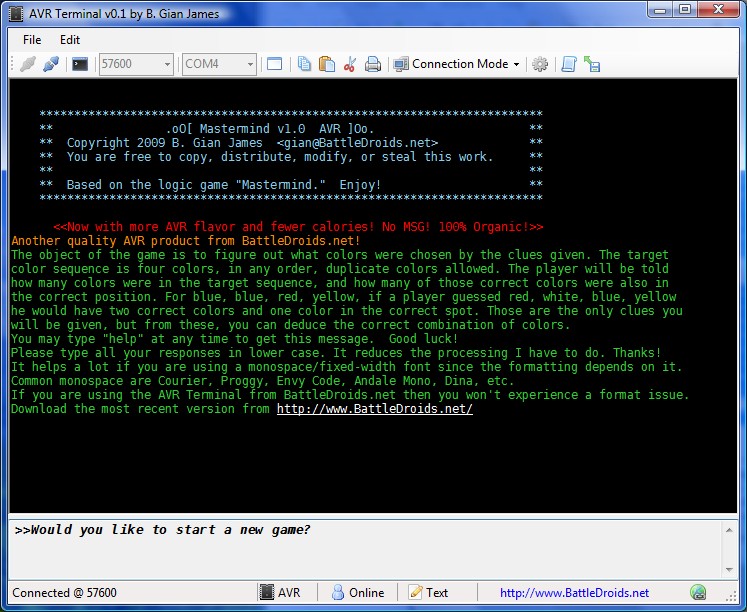Screen dimensions: 747x612
Task: Close the AVR Terminal window
Action: click(719, 10)
